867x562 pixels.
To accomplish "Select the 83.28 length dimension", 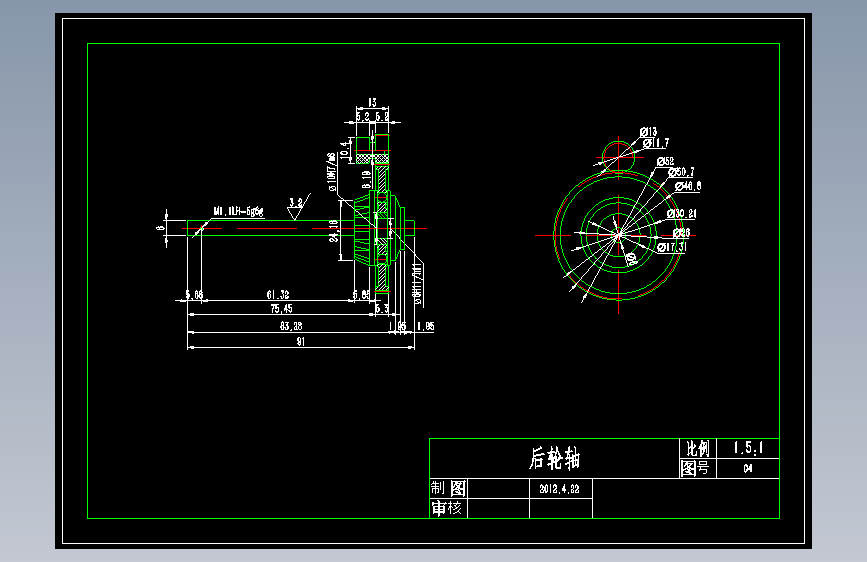I will 291,326.
